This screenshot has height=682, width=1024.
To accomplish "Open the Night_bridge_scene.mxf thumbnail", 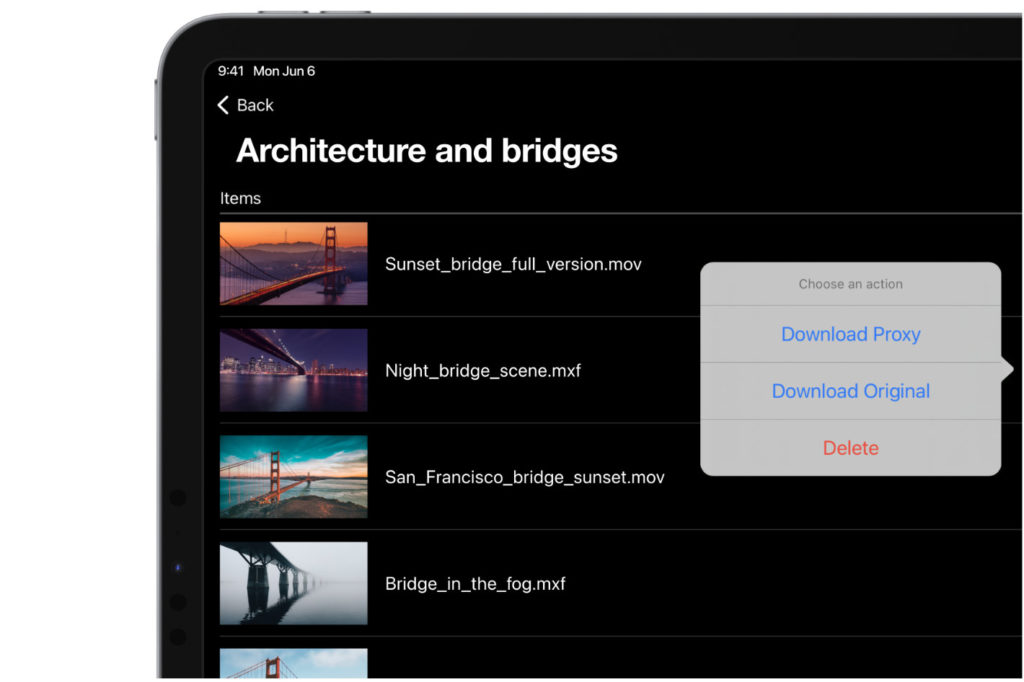I will tap(294, 370).
